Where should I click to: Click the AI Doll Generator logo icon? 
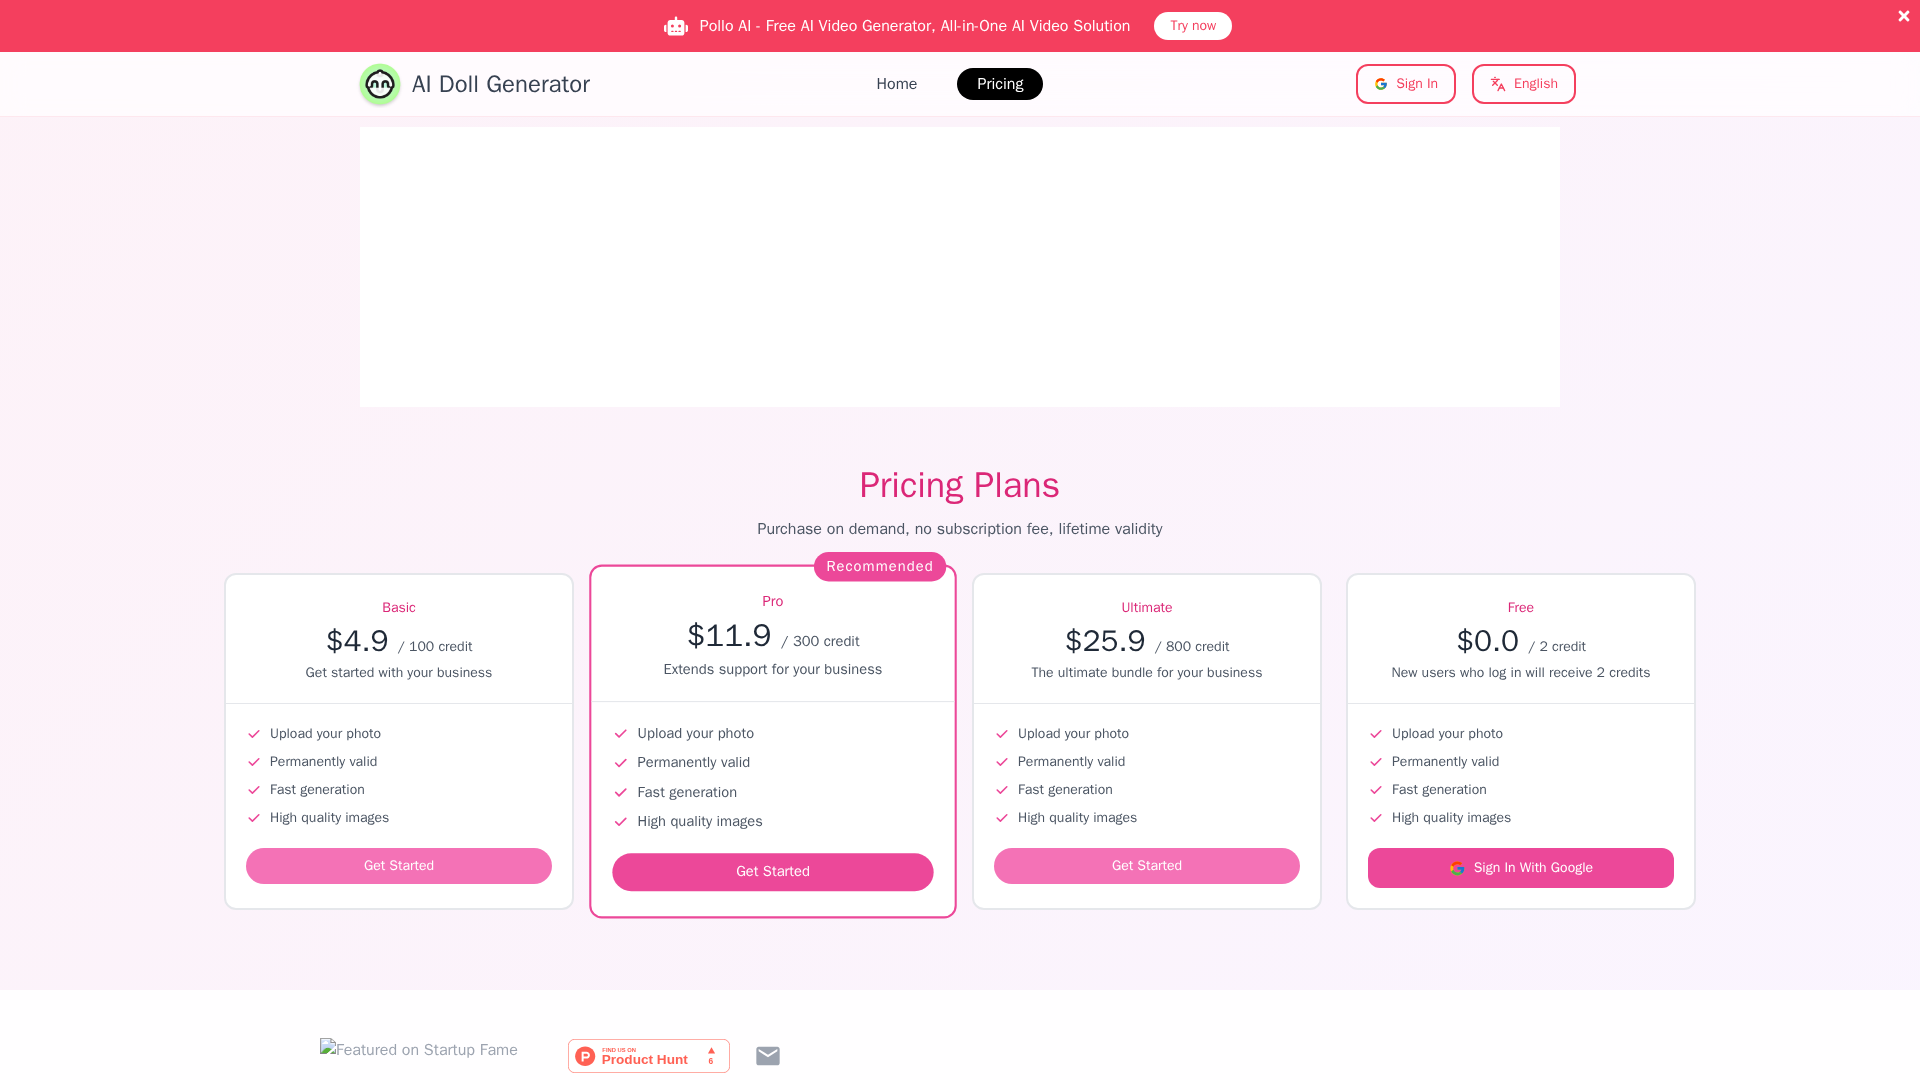[380, 84]
